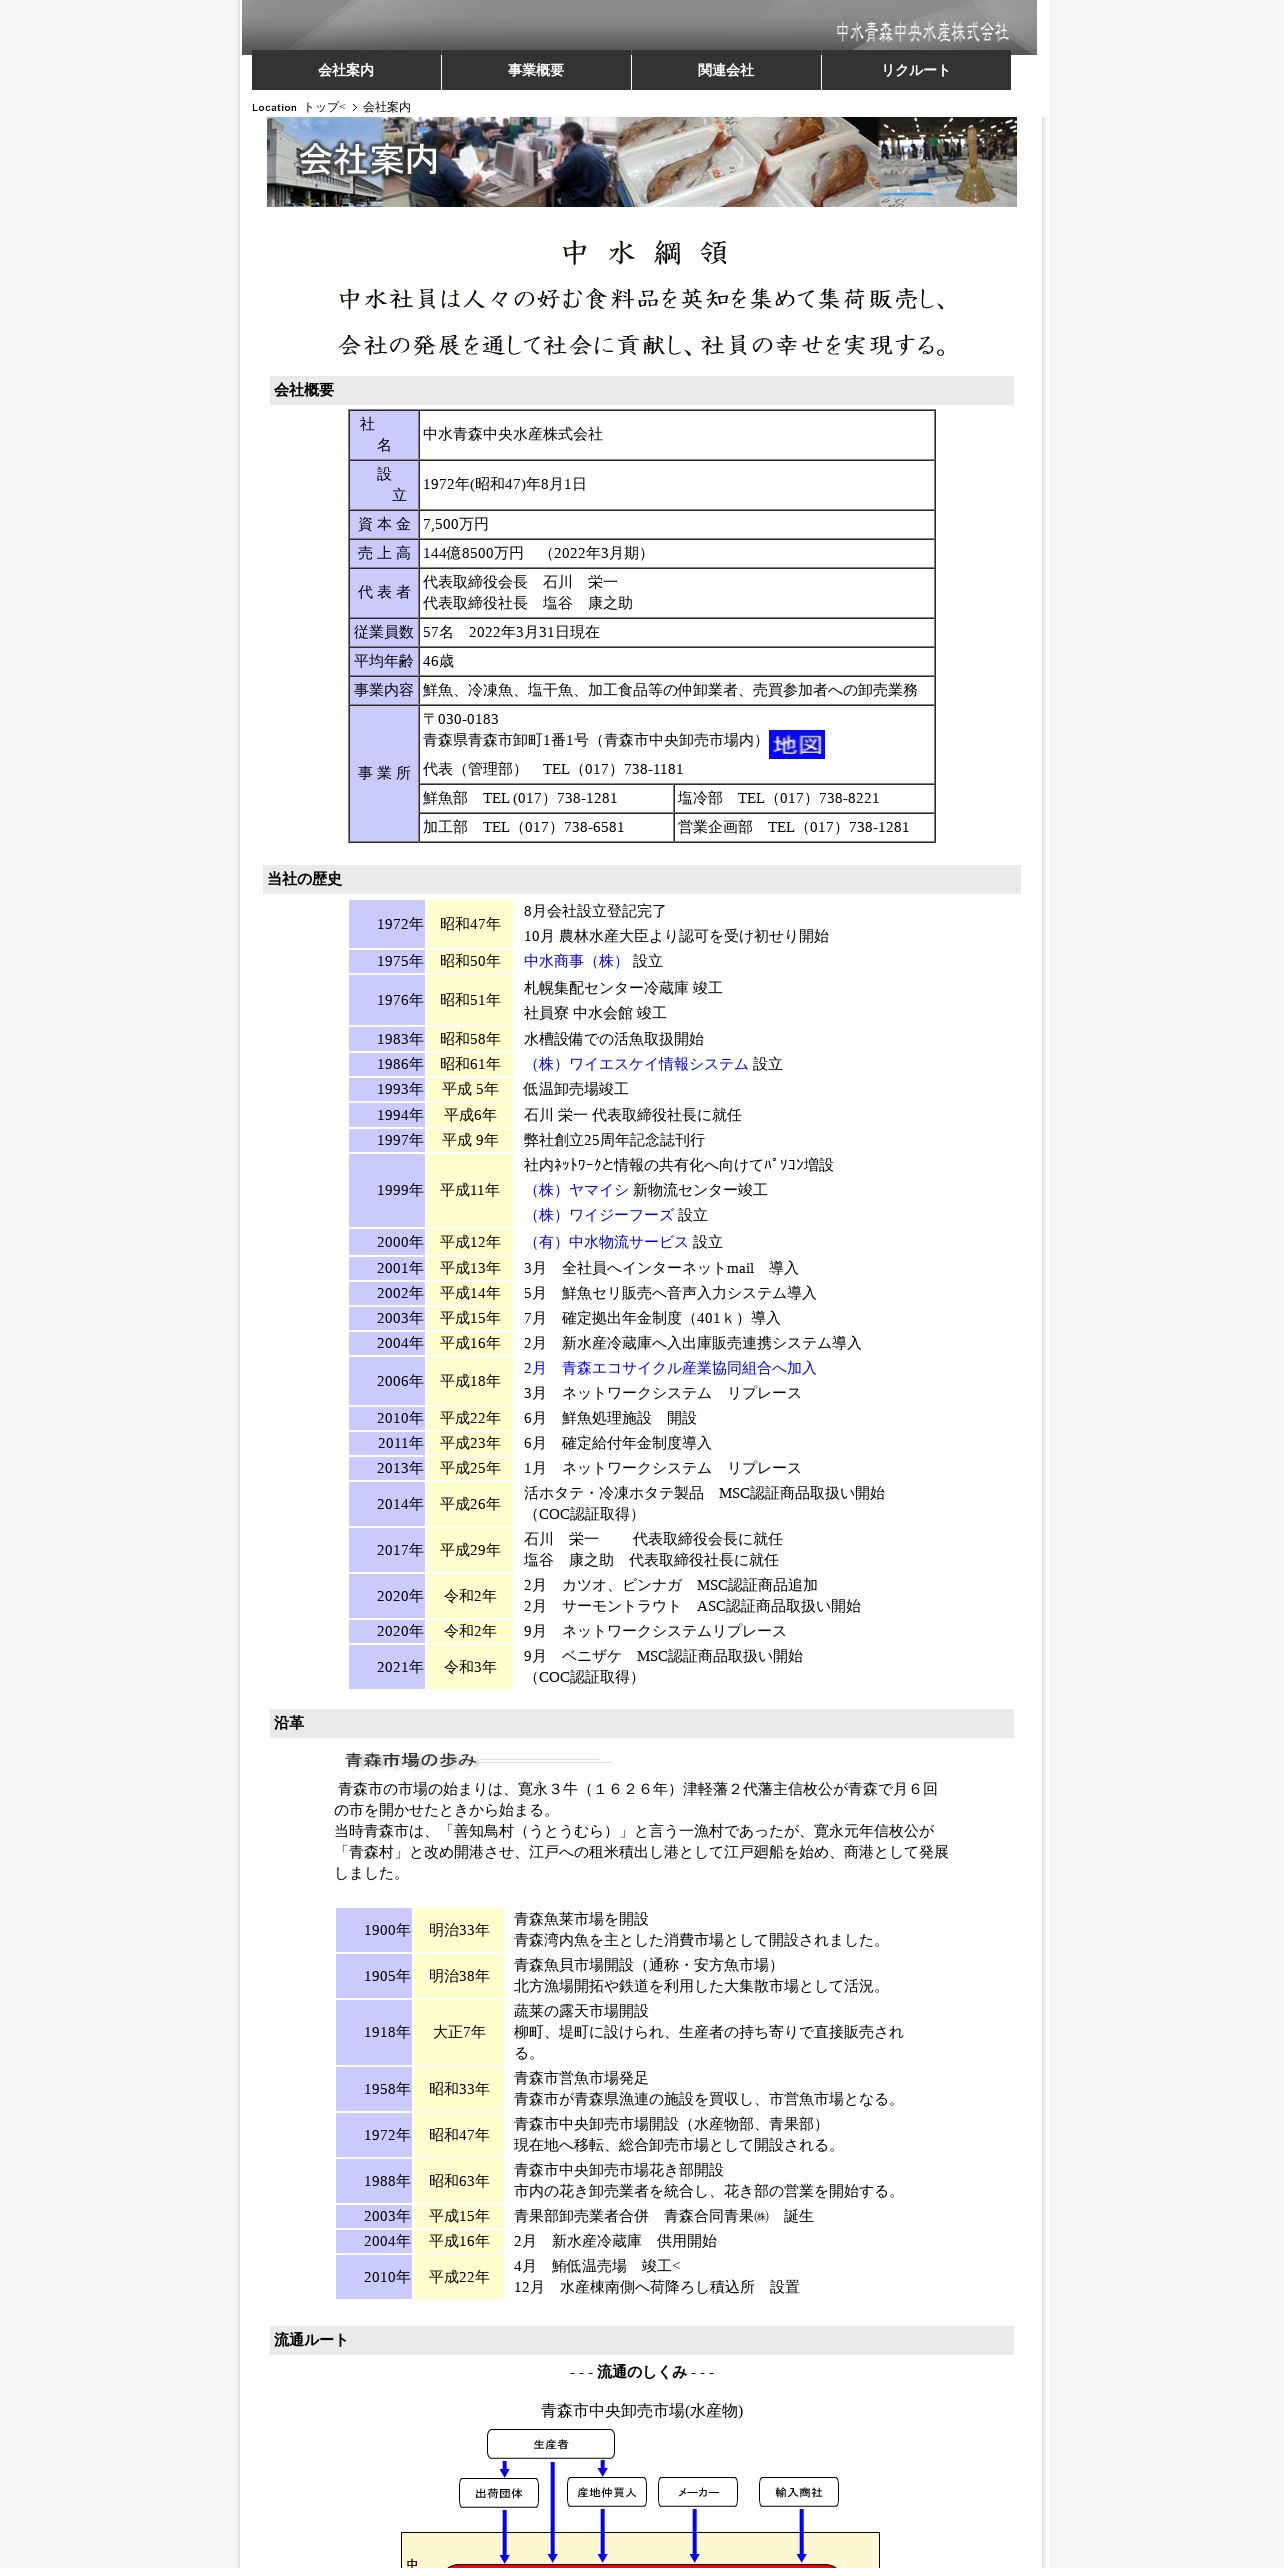Select 加工部 TEL (017)738-6581 cell
Viewport: 1284px width, 2568px height.
[x=546, y=827]
